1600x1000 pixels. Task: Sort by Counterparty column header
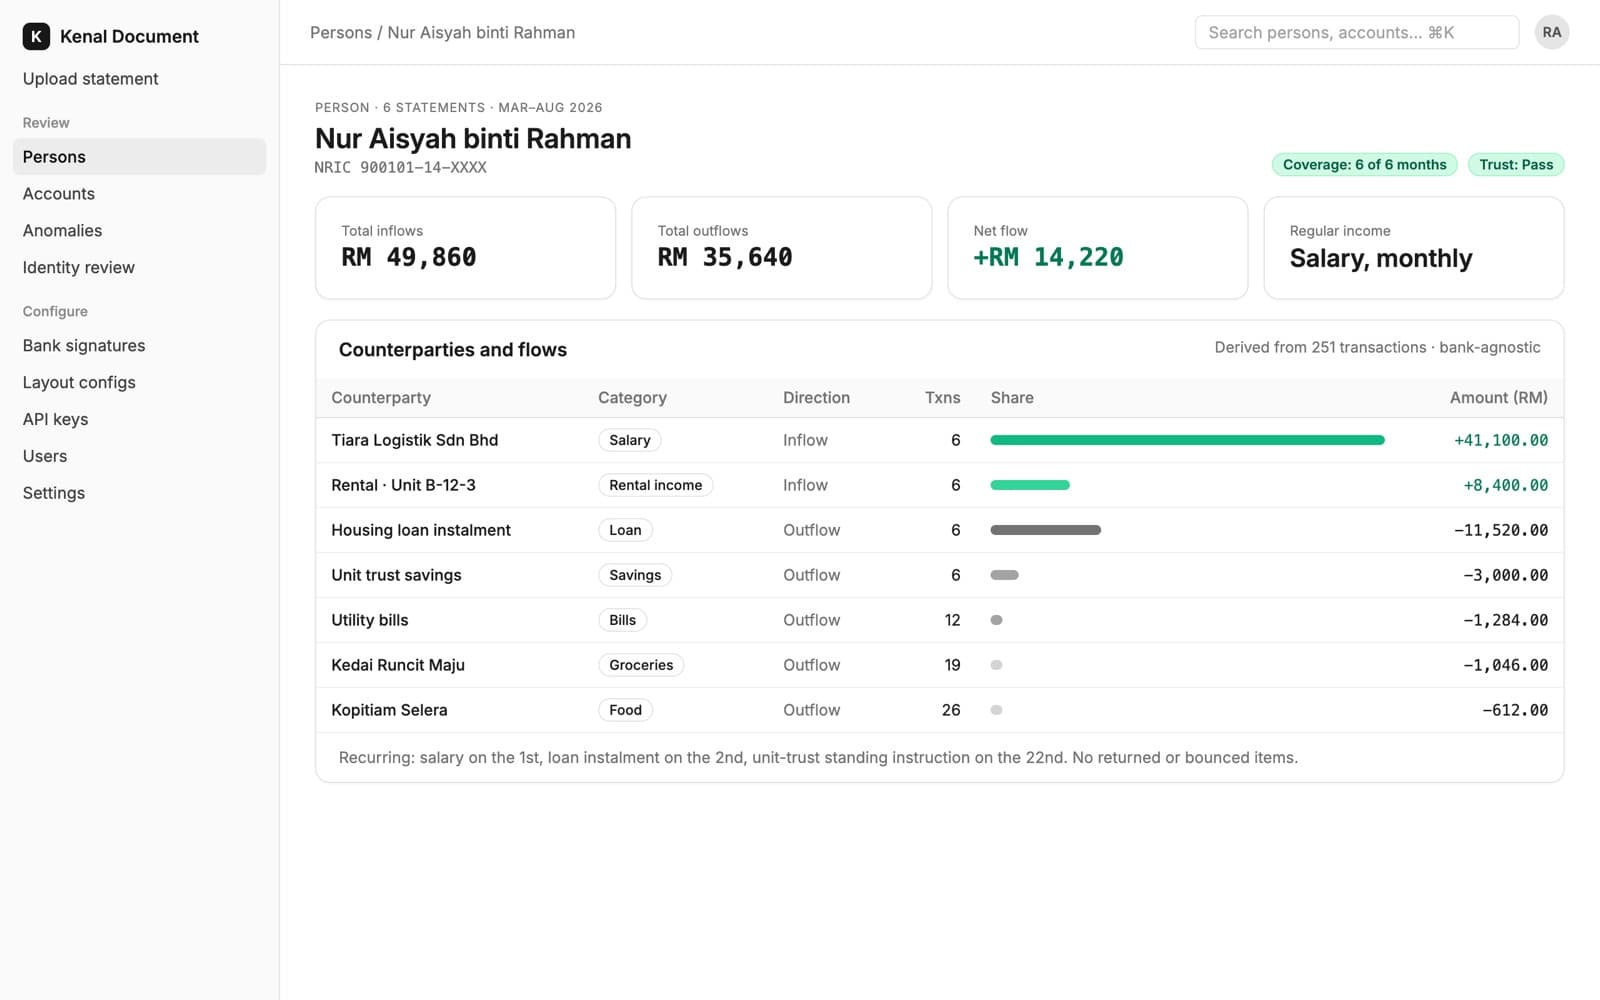[381, 398]
